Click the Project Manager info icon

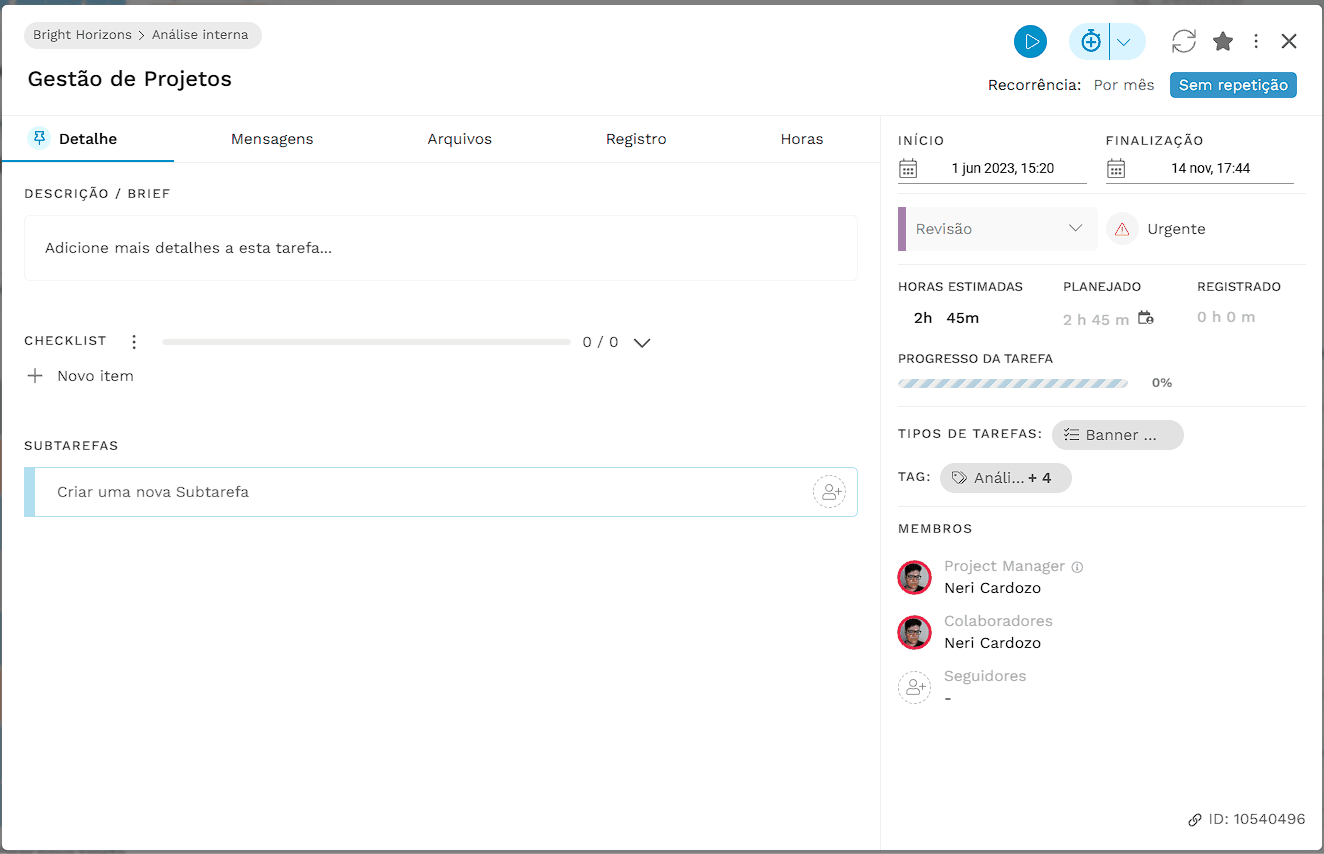(x=1077, y=567)
